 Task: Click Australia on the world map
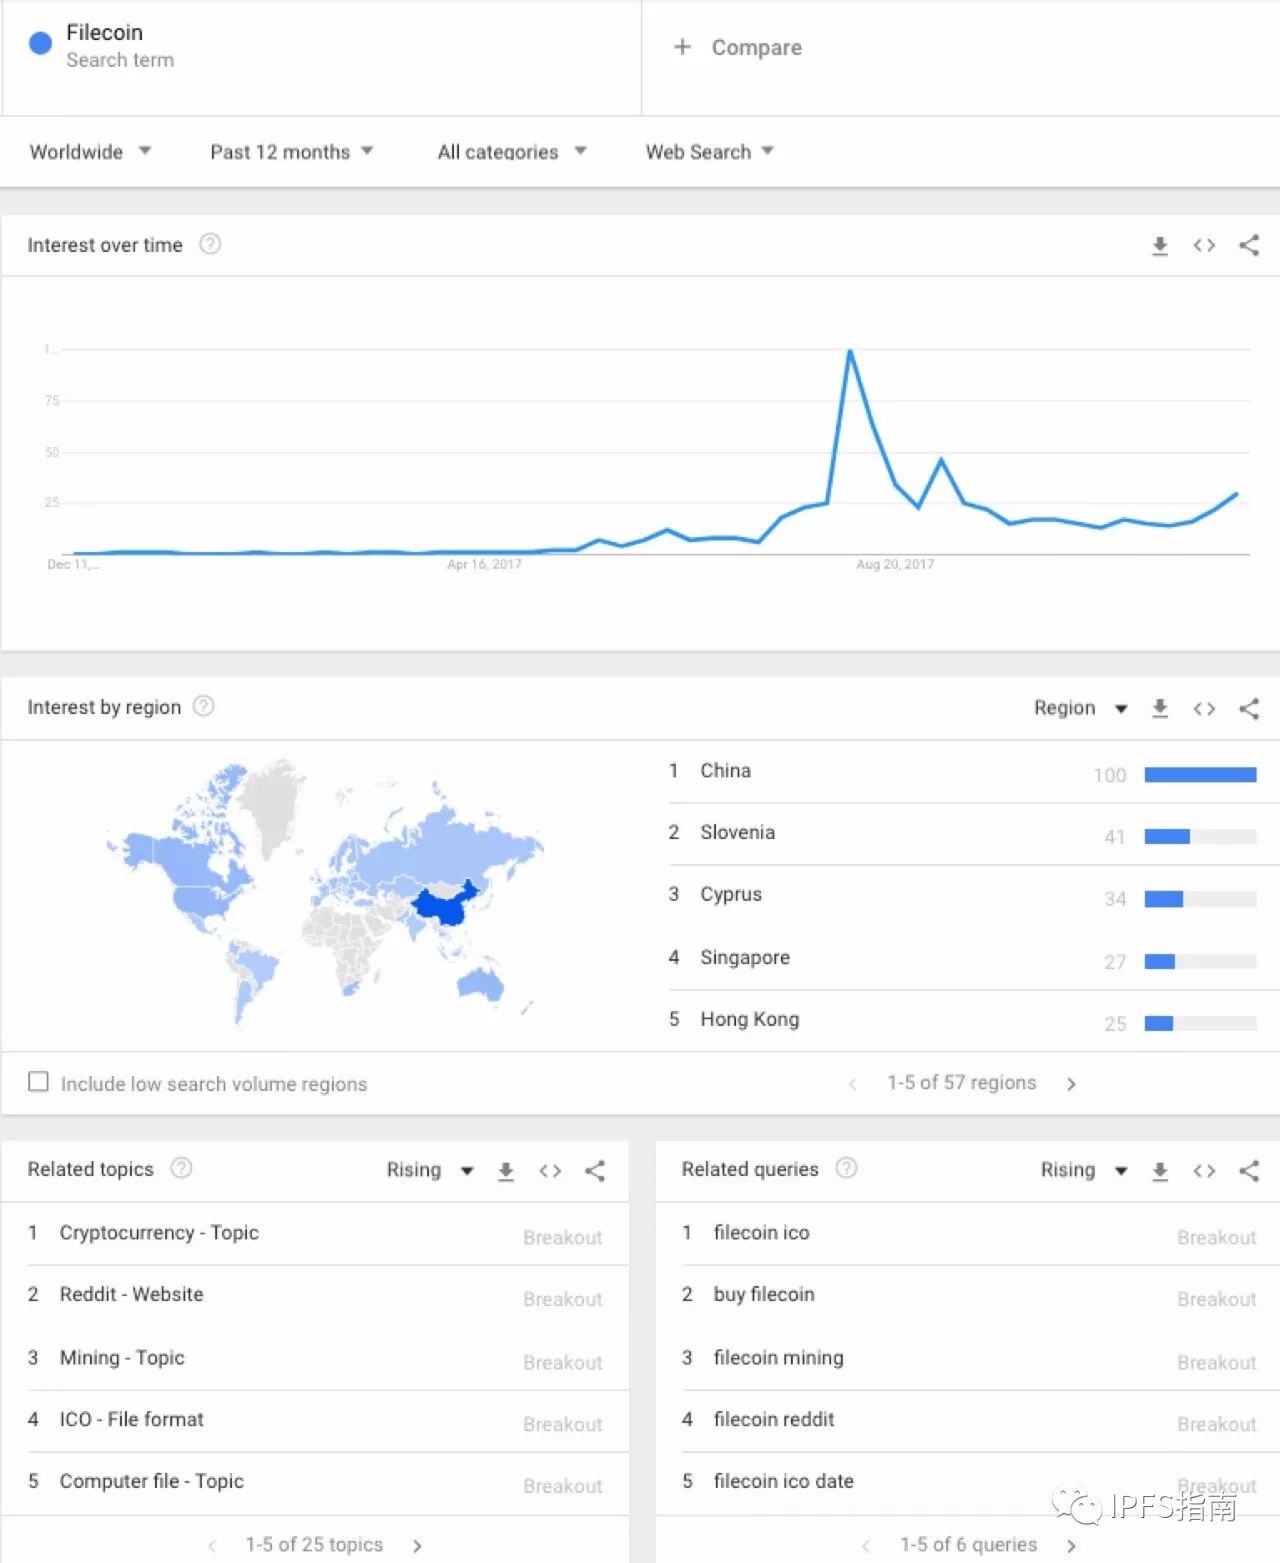(481, 984)
